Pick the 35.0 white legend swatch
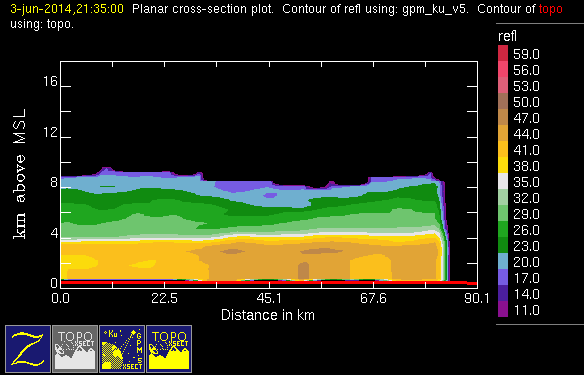The width and height of the screenshot is (584, 375). point(503,181)
